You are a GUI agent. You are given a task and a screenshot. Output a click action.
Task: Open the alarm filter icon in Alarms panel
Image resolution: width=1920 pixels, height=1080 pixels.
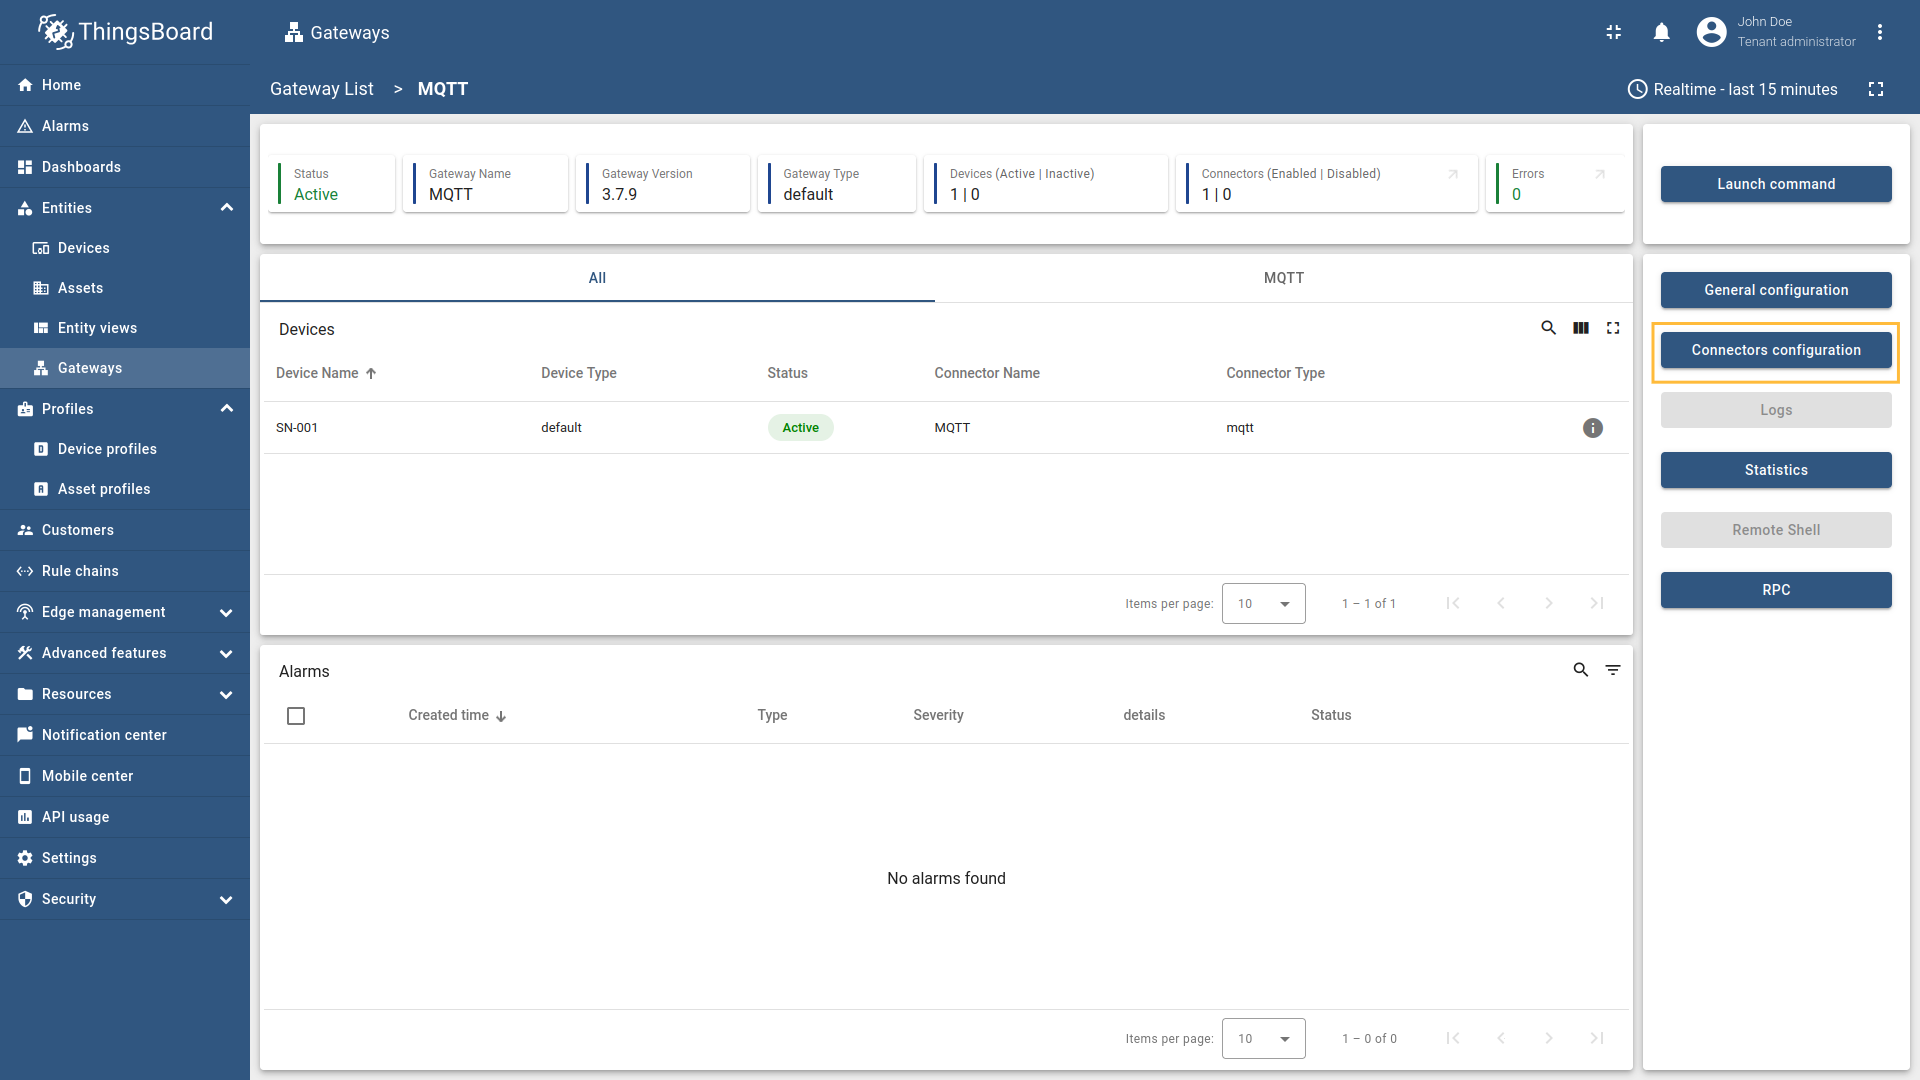(1613, 670)
